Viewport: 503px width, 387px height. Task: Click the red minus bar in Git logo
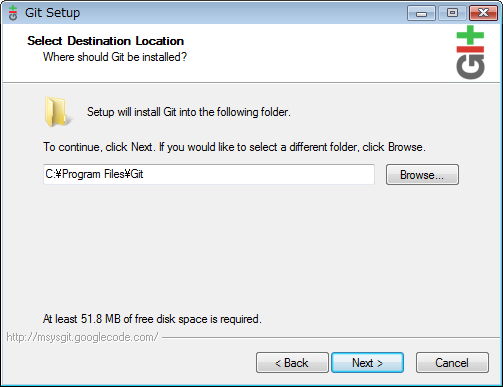tap(470, 49)
